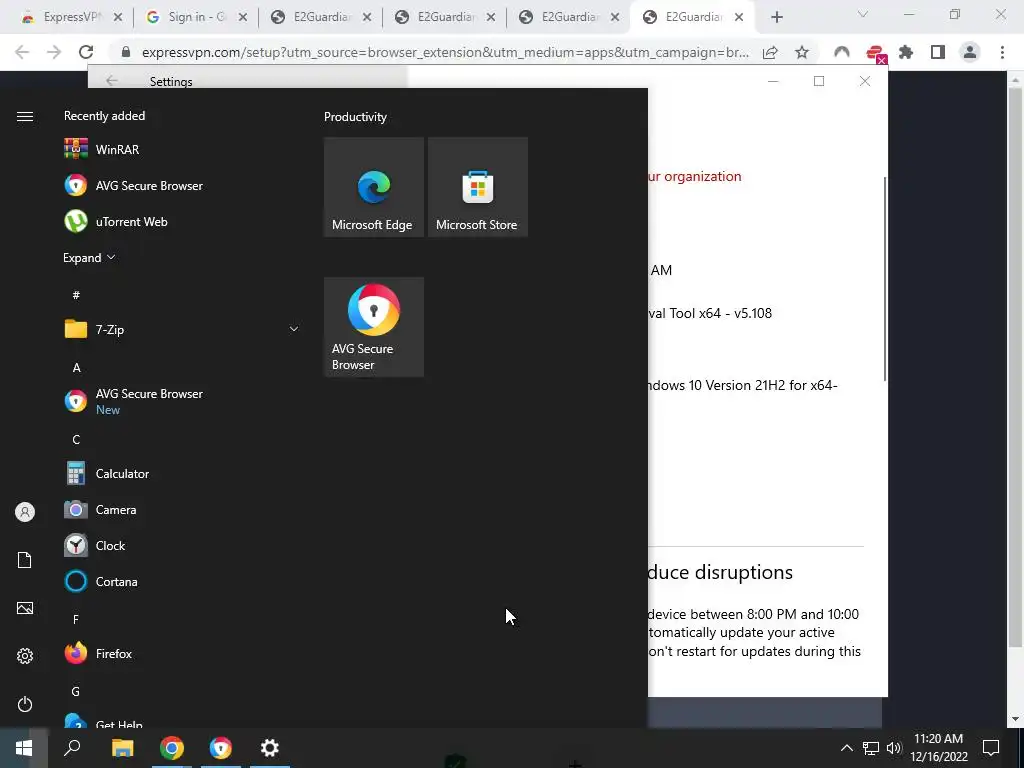Switch to the ExpressVPN tab
This screenshot has height=768, width=1024.
pyautogui.click(x=71, y=17)
